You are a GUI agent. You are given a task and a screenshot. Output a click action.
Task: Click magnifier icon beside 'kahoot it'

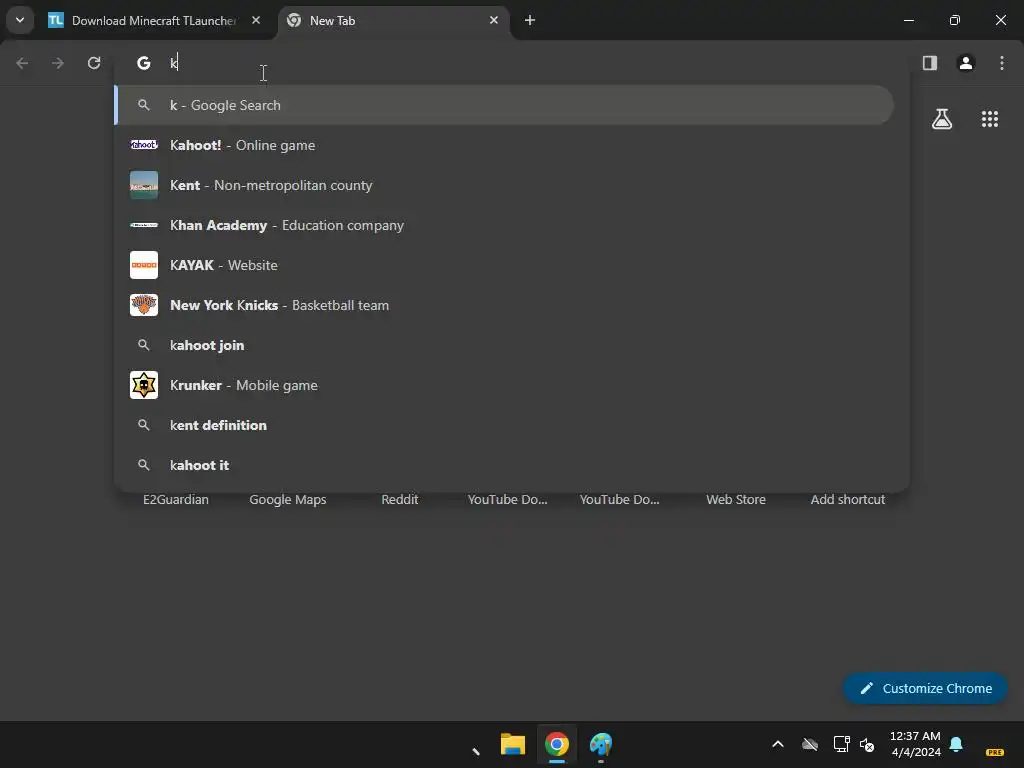(144, 465)
